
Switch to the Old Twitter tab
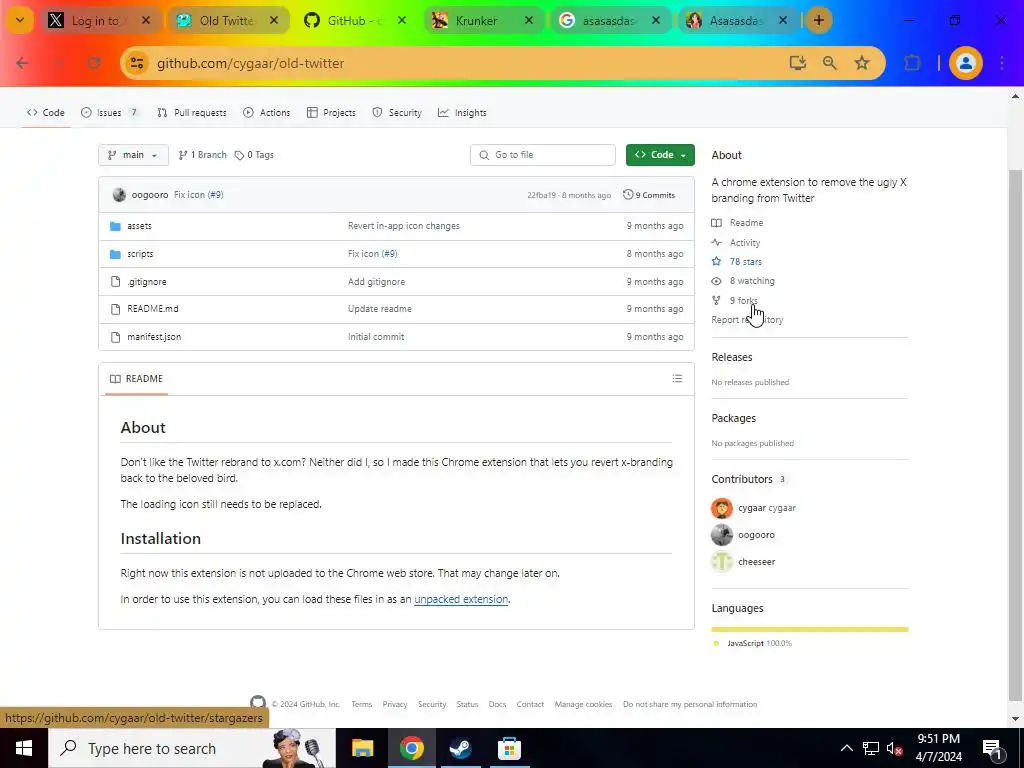[x=227, y=21]
